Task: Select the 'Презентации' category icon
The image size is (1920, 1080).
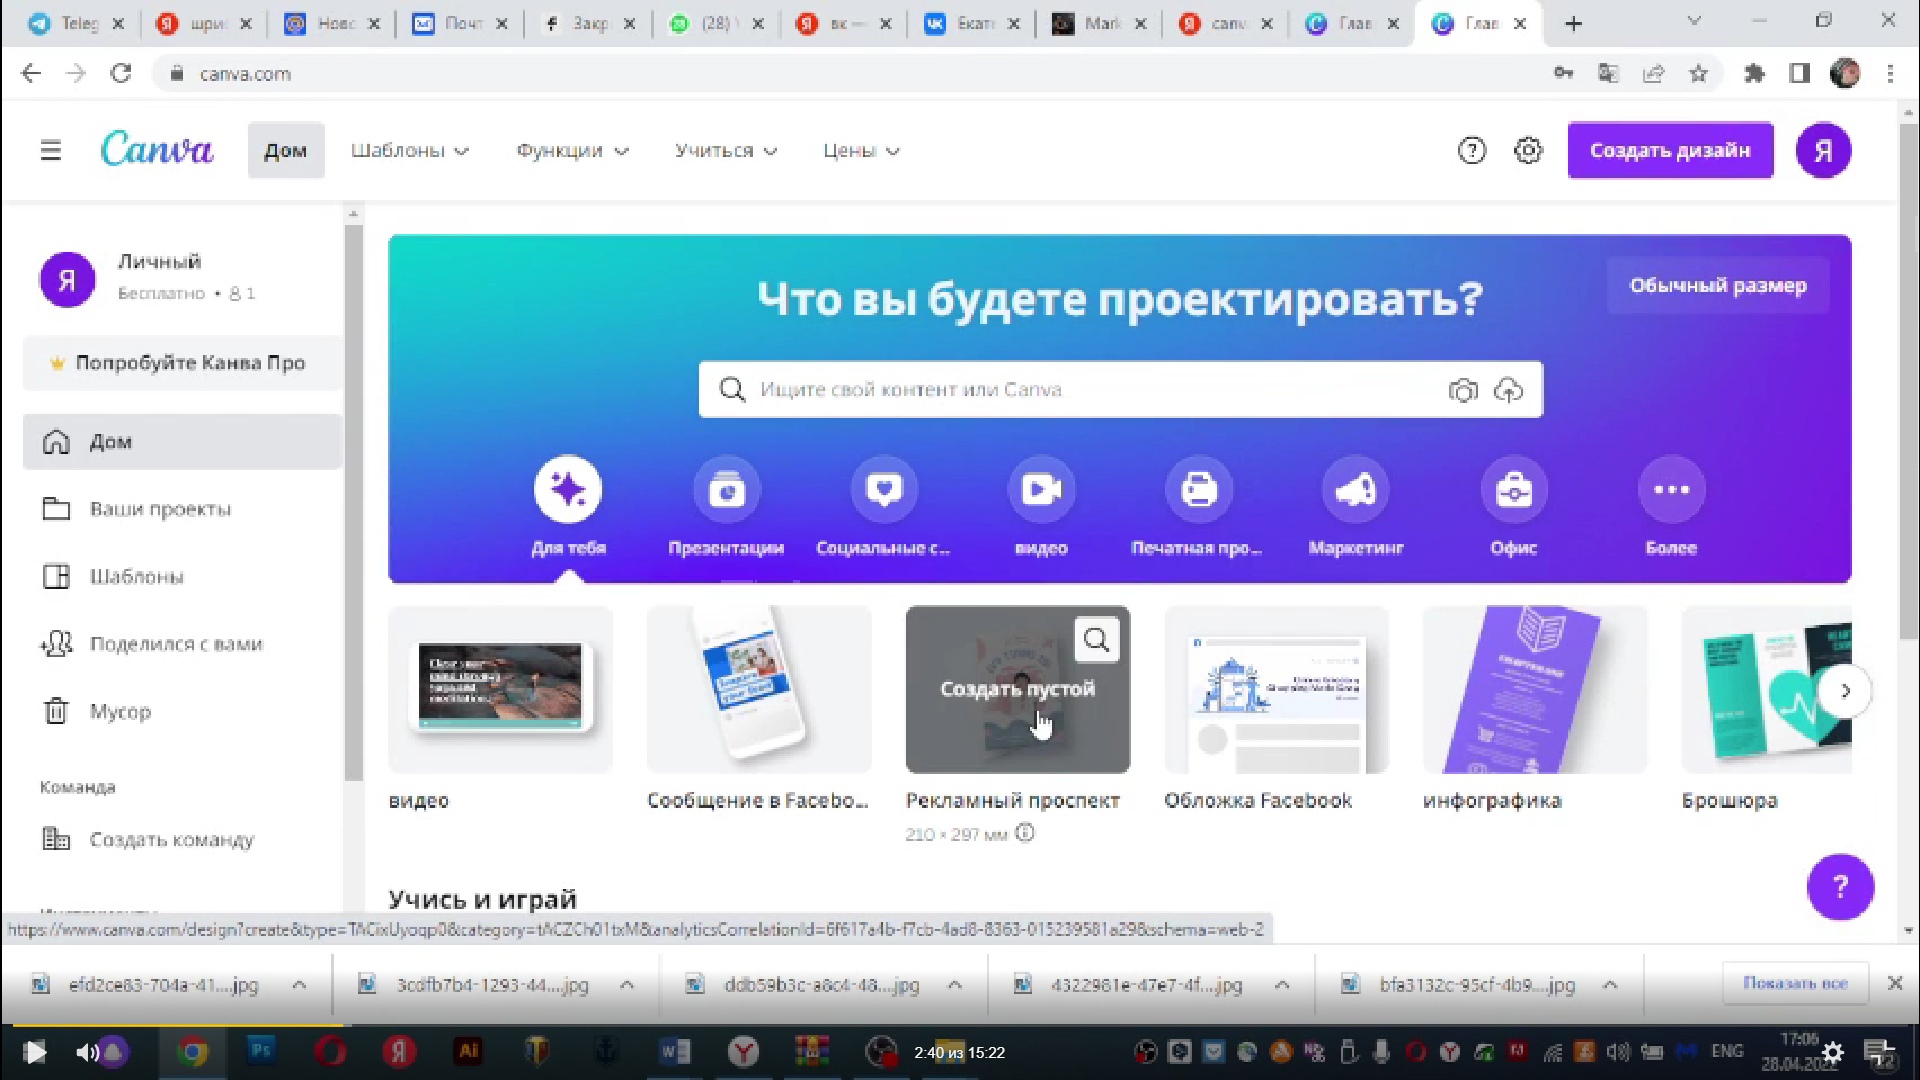Action: pos(727,490)
